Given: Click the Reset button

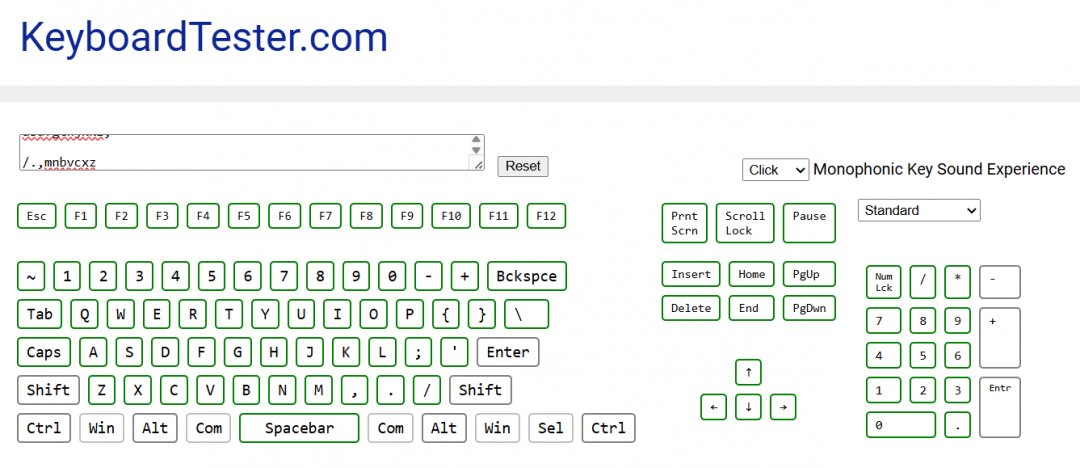Looking at the screenshot, I should click(x=523, y=166).
